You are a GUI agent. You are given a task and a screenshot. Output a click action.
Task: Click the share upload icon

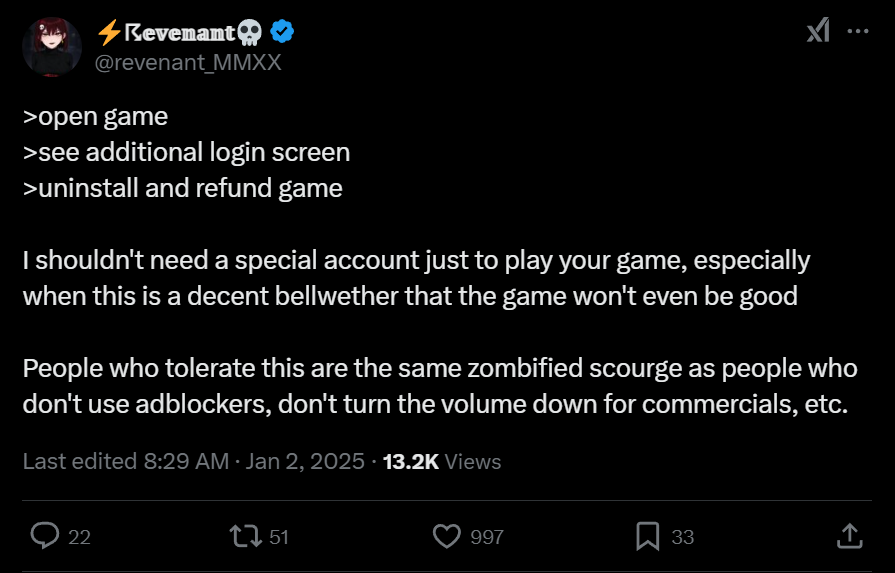[x=849, y=536]
